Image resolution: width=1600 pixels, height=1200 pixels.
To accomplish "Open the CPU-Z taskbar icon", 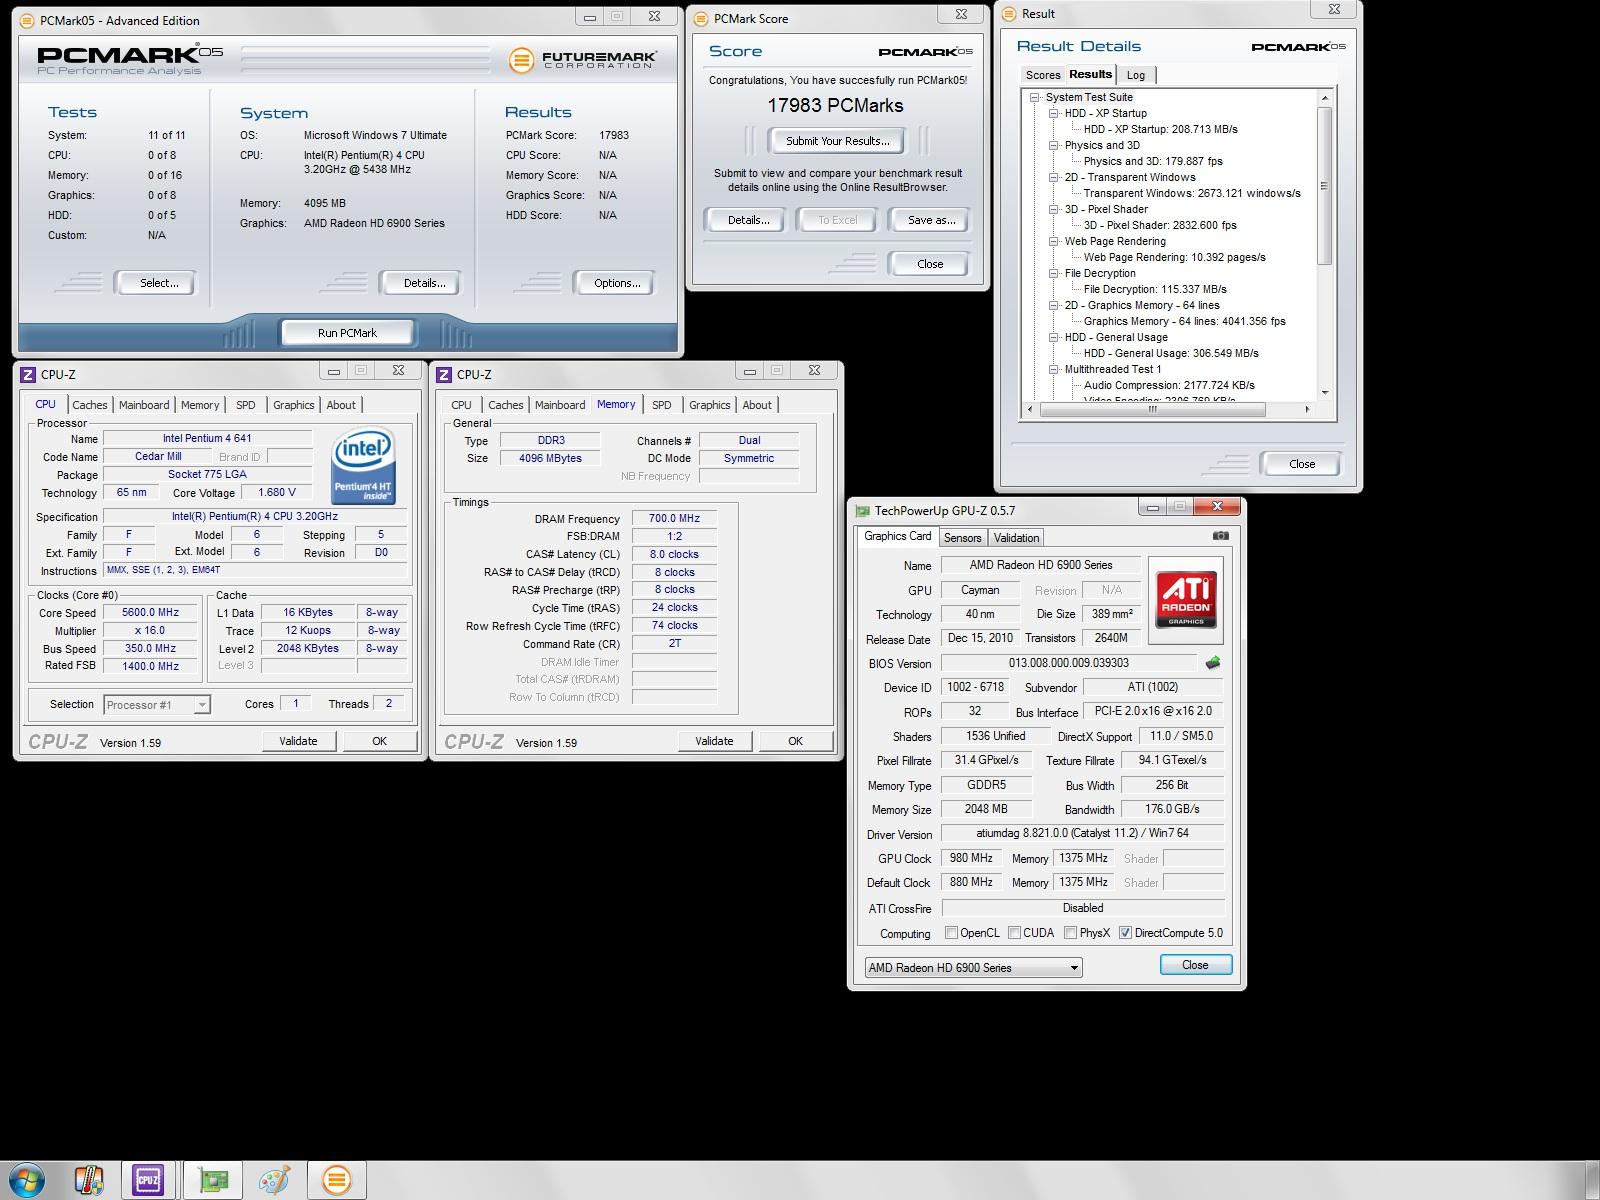I will 148,1181.
